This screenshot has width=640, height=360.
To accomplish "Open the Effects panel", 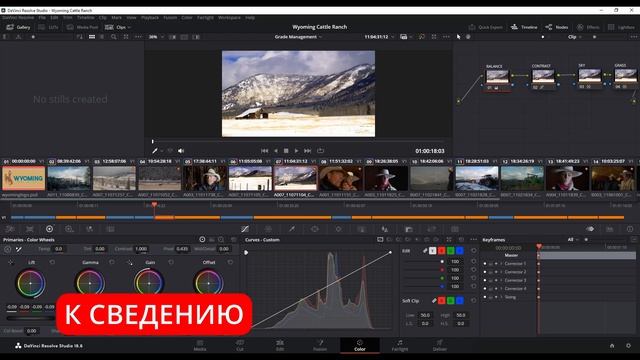I will pos(588,27).
